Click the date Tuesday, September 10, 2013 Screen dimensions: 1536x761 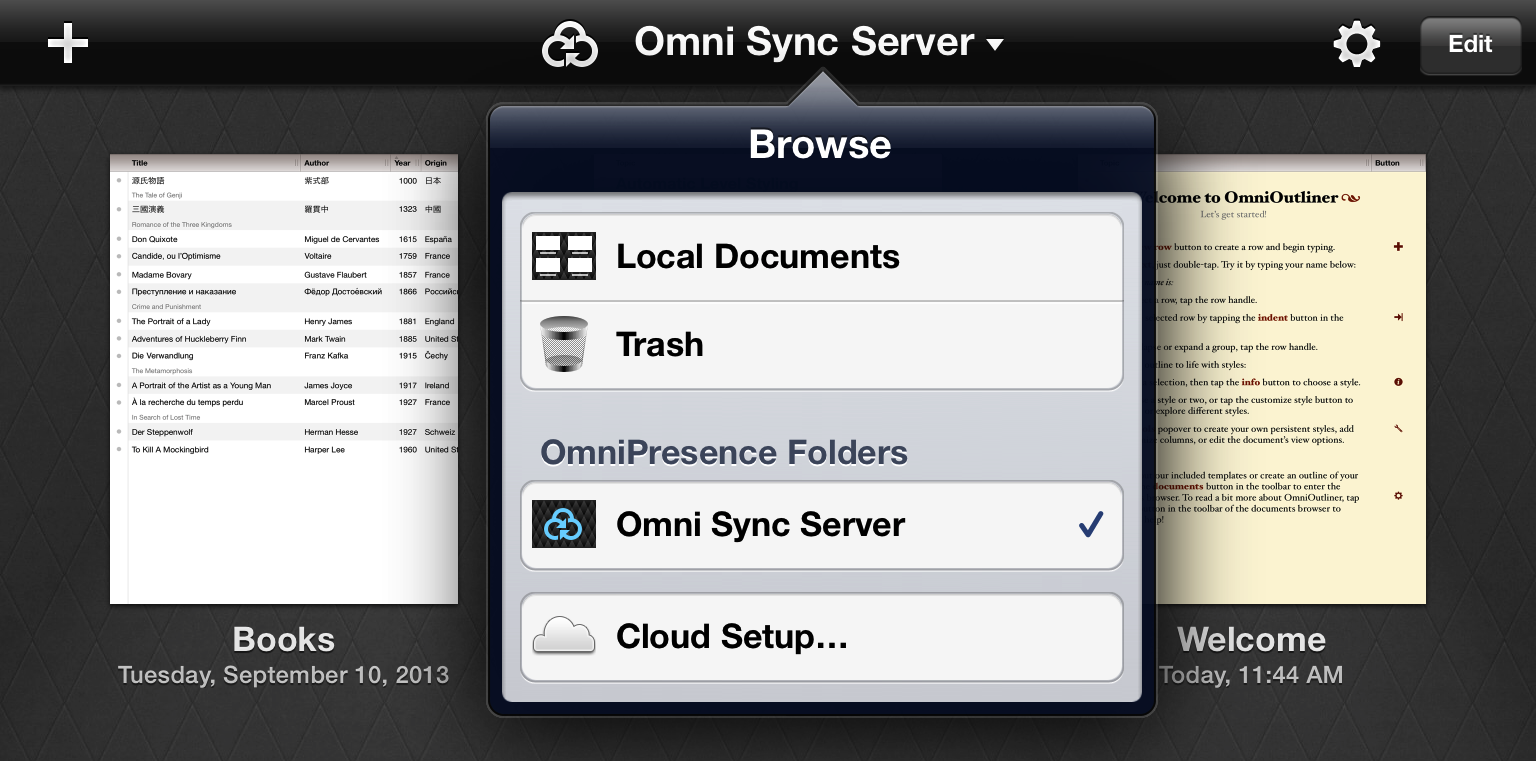[284, 675]
